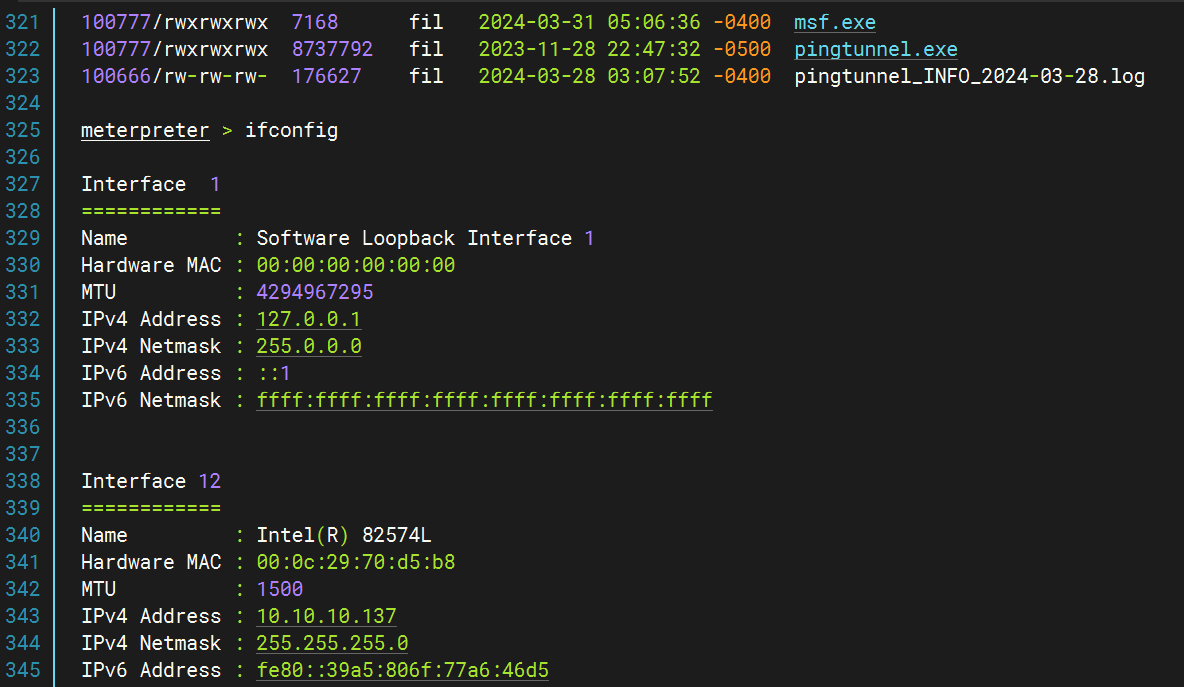Viewport: 1184px width, 687px height.
Task: Select the 255.0.0.0 netmask link
Action: pyautogui.click(x=309, y=346)
